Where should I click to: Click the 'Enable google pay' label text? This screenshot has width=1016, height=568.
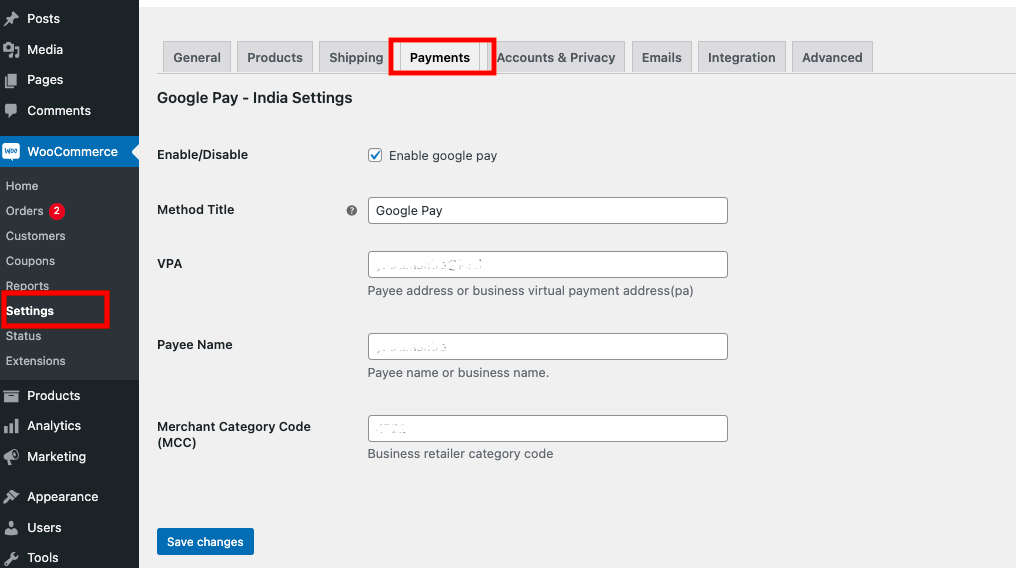click(x=443, y=155)
